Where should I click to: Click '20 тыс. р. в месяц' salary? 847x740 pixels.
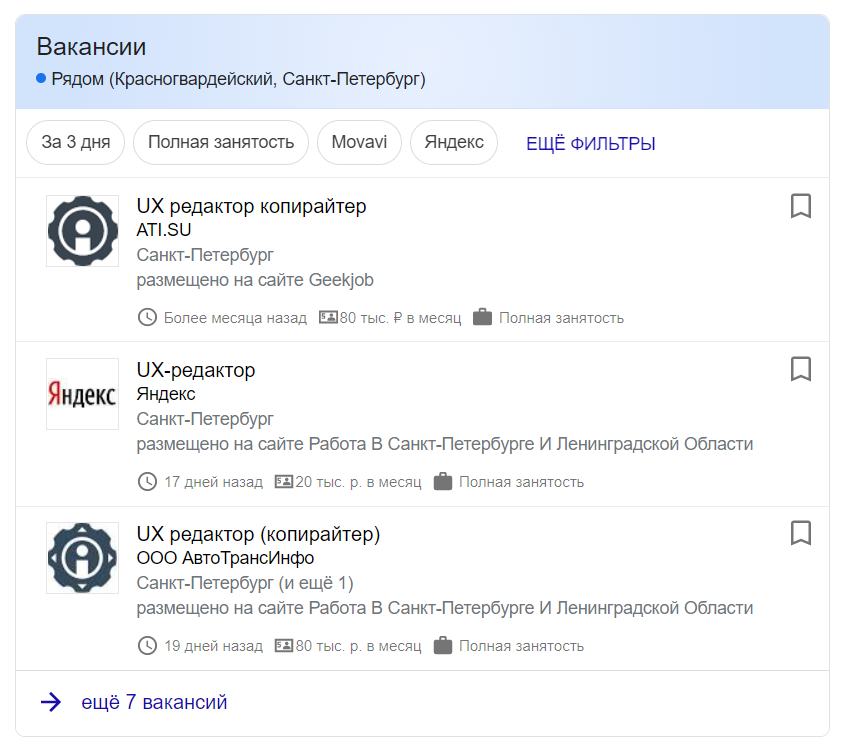(x=358, y=482)
